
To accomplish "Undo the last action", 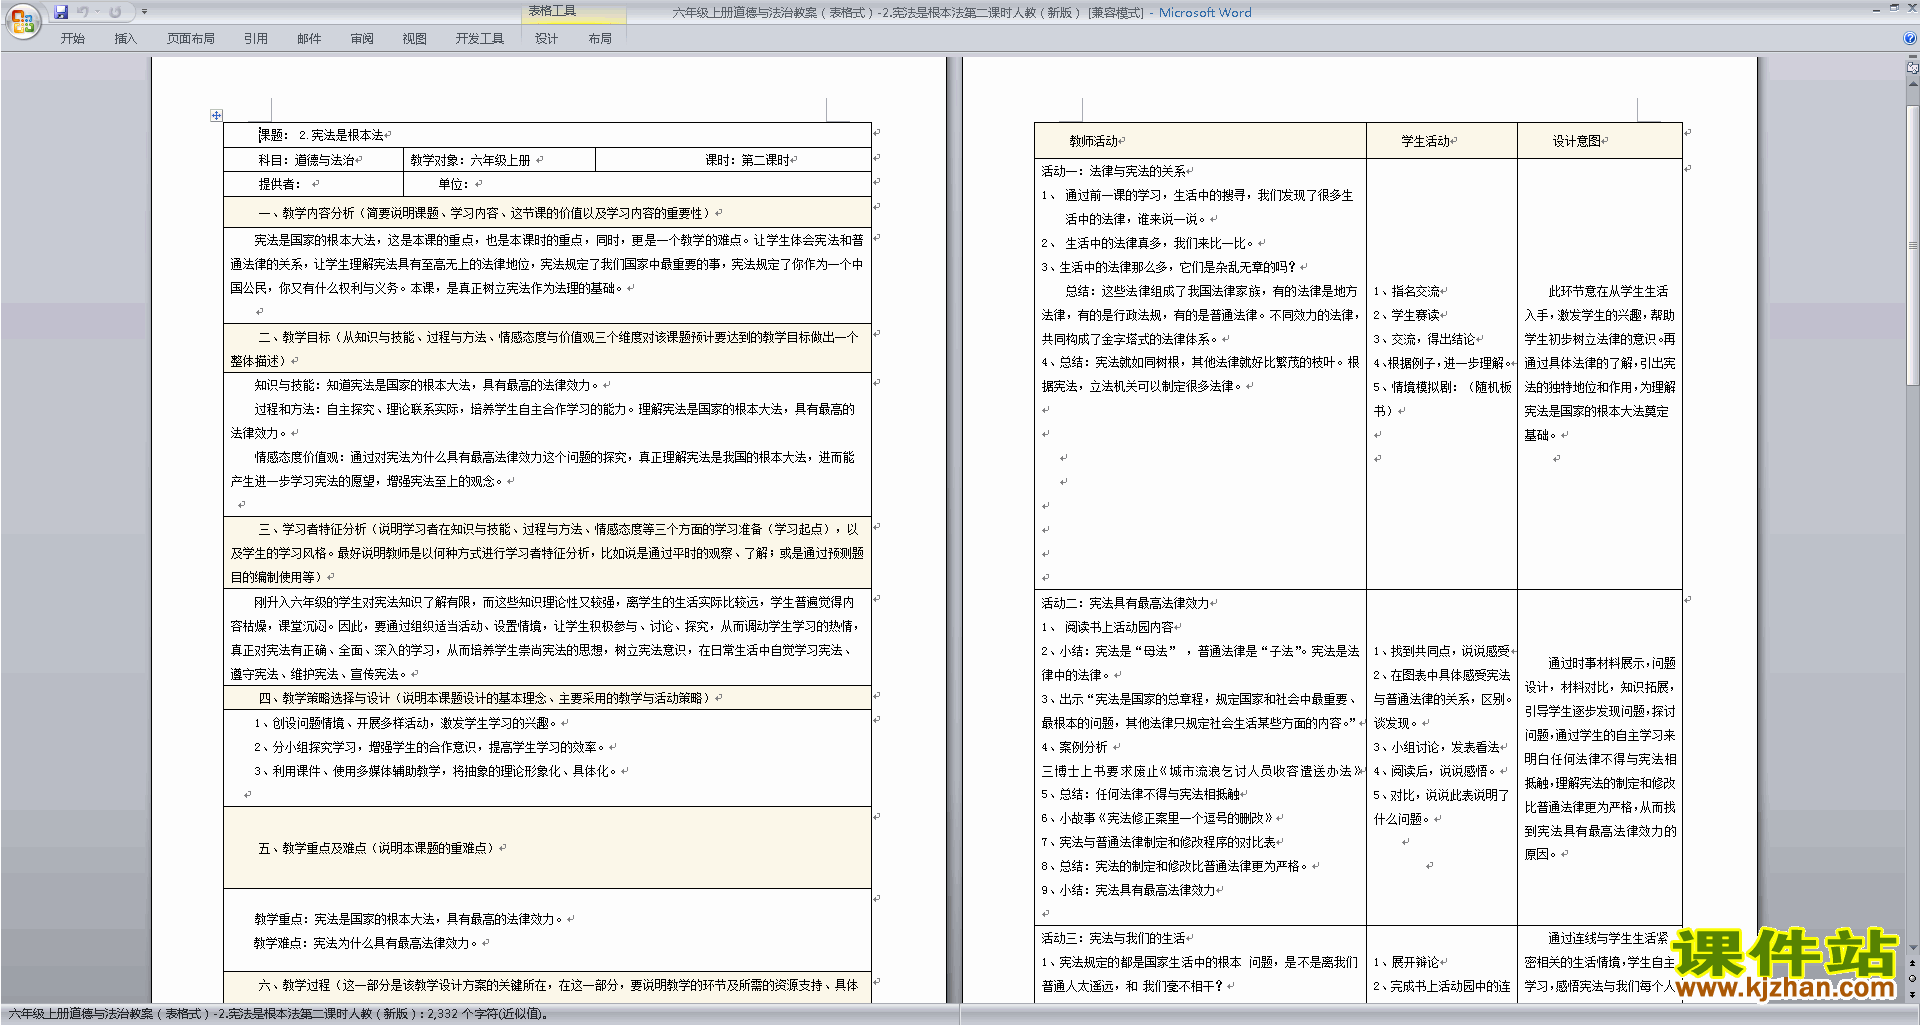I will pos(83,12).
